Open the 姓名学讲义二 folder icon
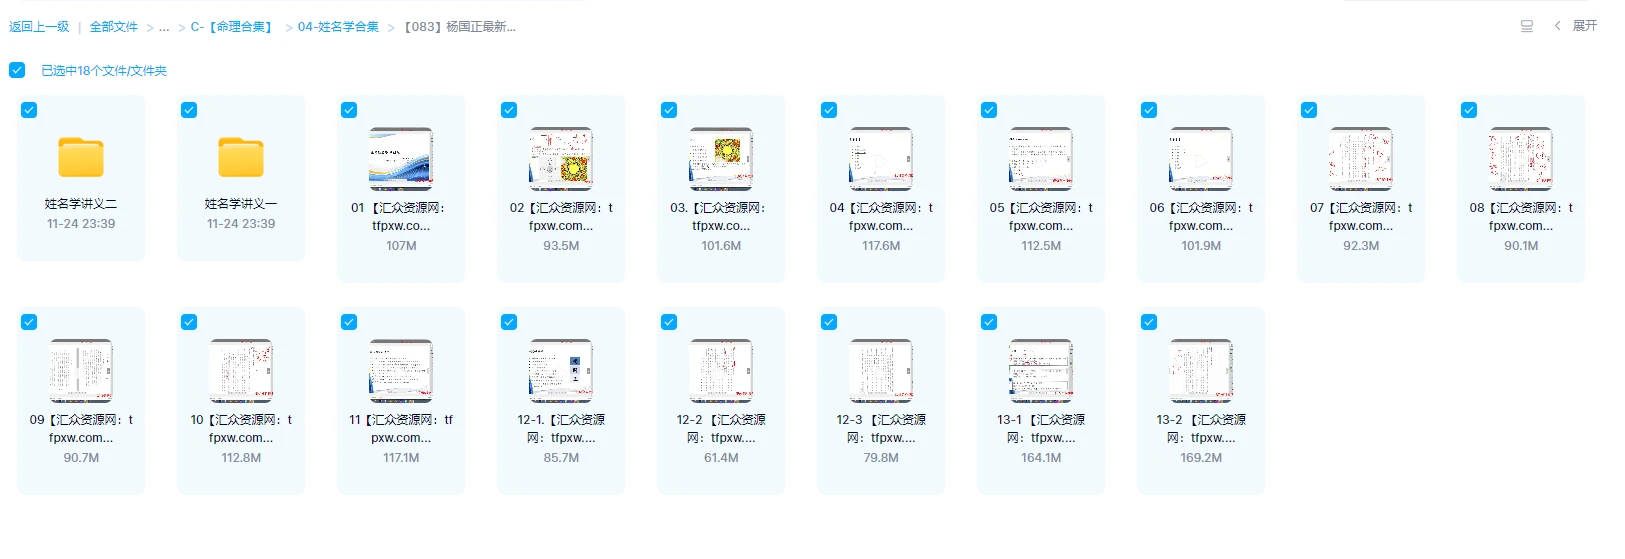Screen dimensions: 1625x559 pos(81,158)
